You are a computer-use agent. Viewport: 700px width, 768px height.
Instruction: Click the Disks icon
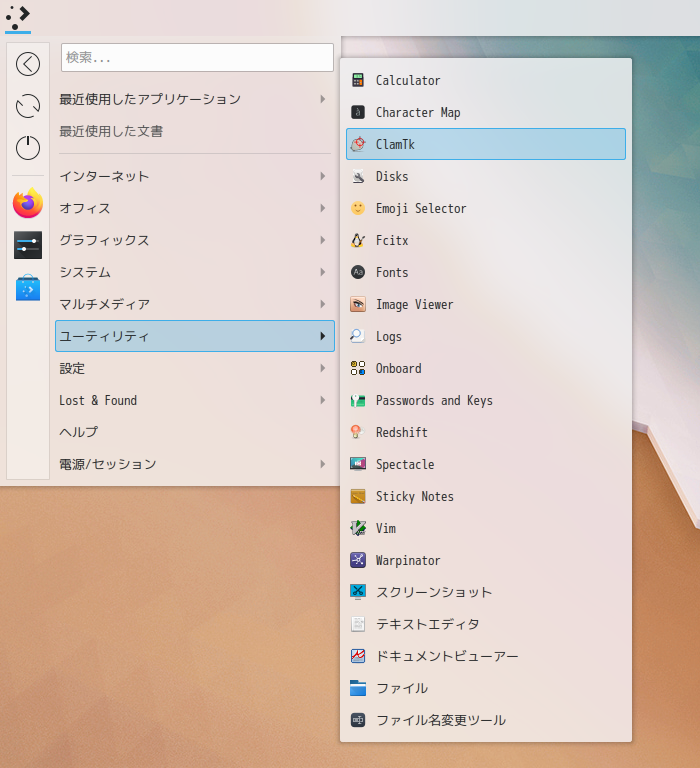click(x=358, y=176)
